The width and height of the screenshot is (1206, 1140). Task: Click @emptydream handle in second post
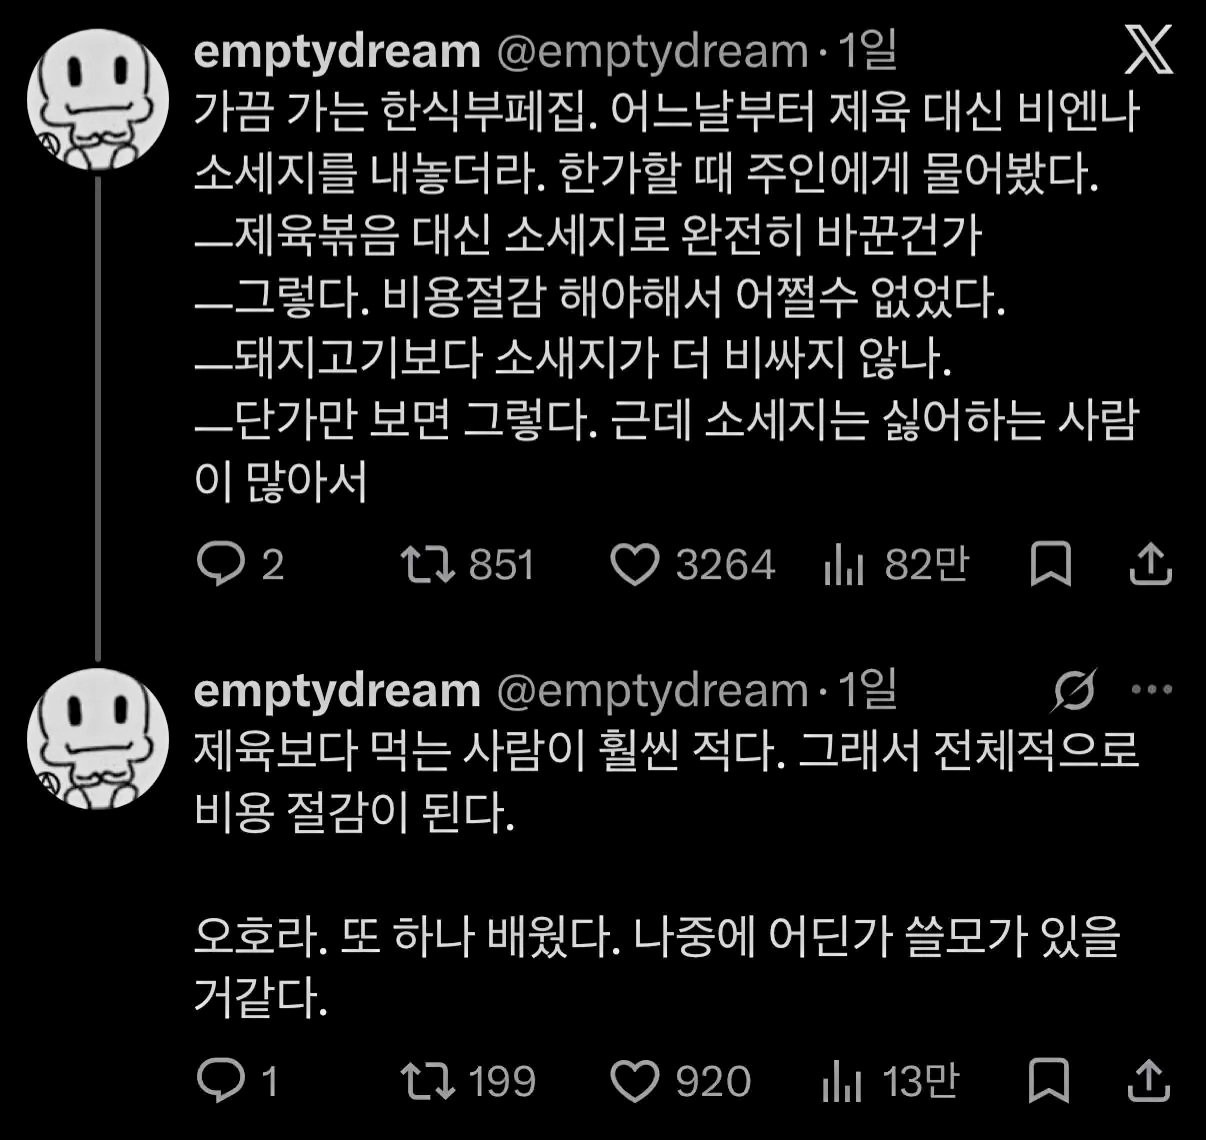[x=652, y=690]
